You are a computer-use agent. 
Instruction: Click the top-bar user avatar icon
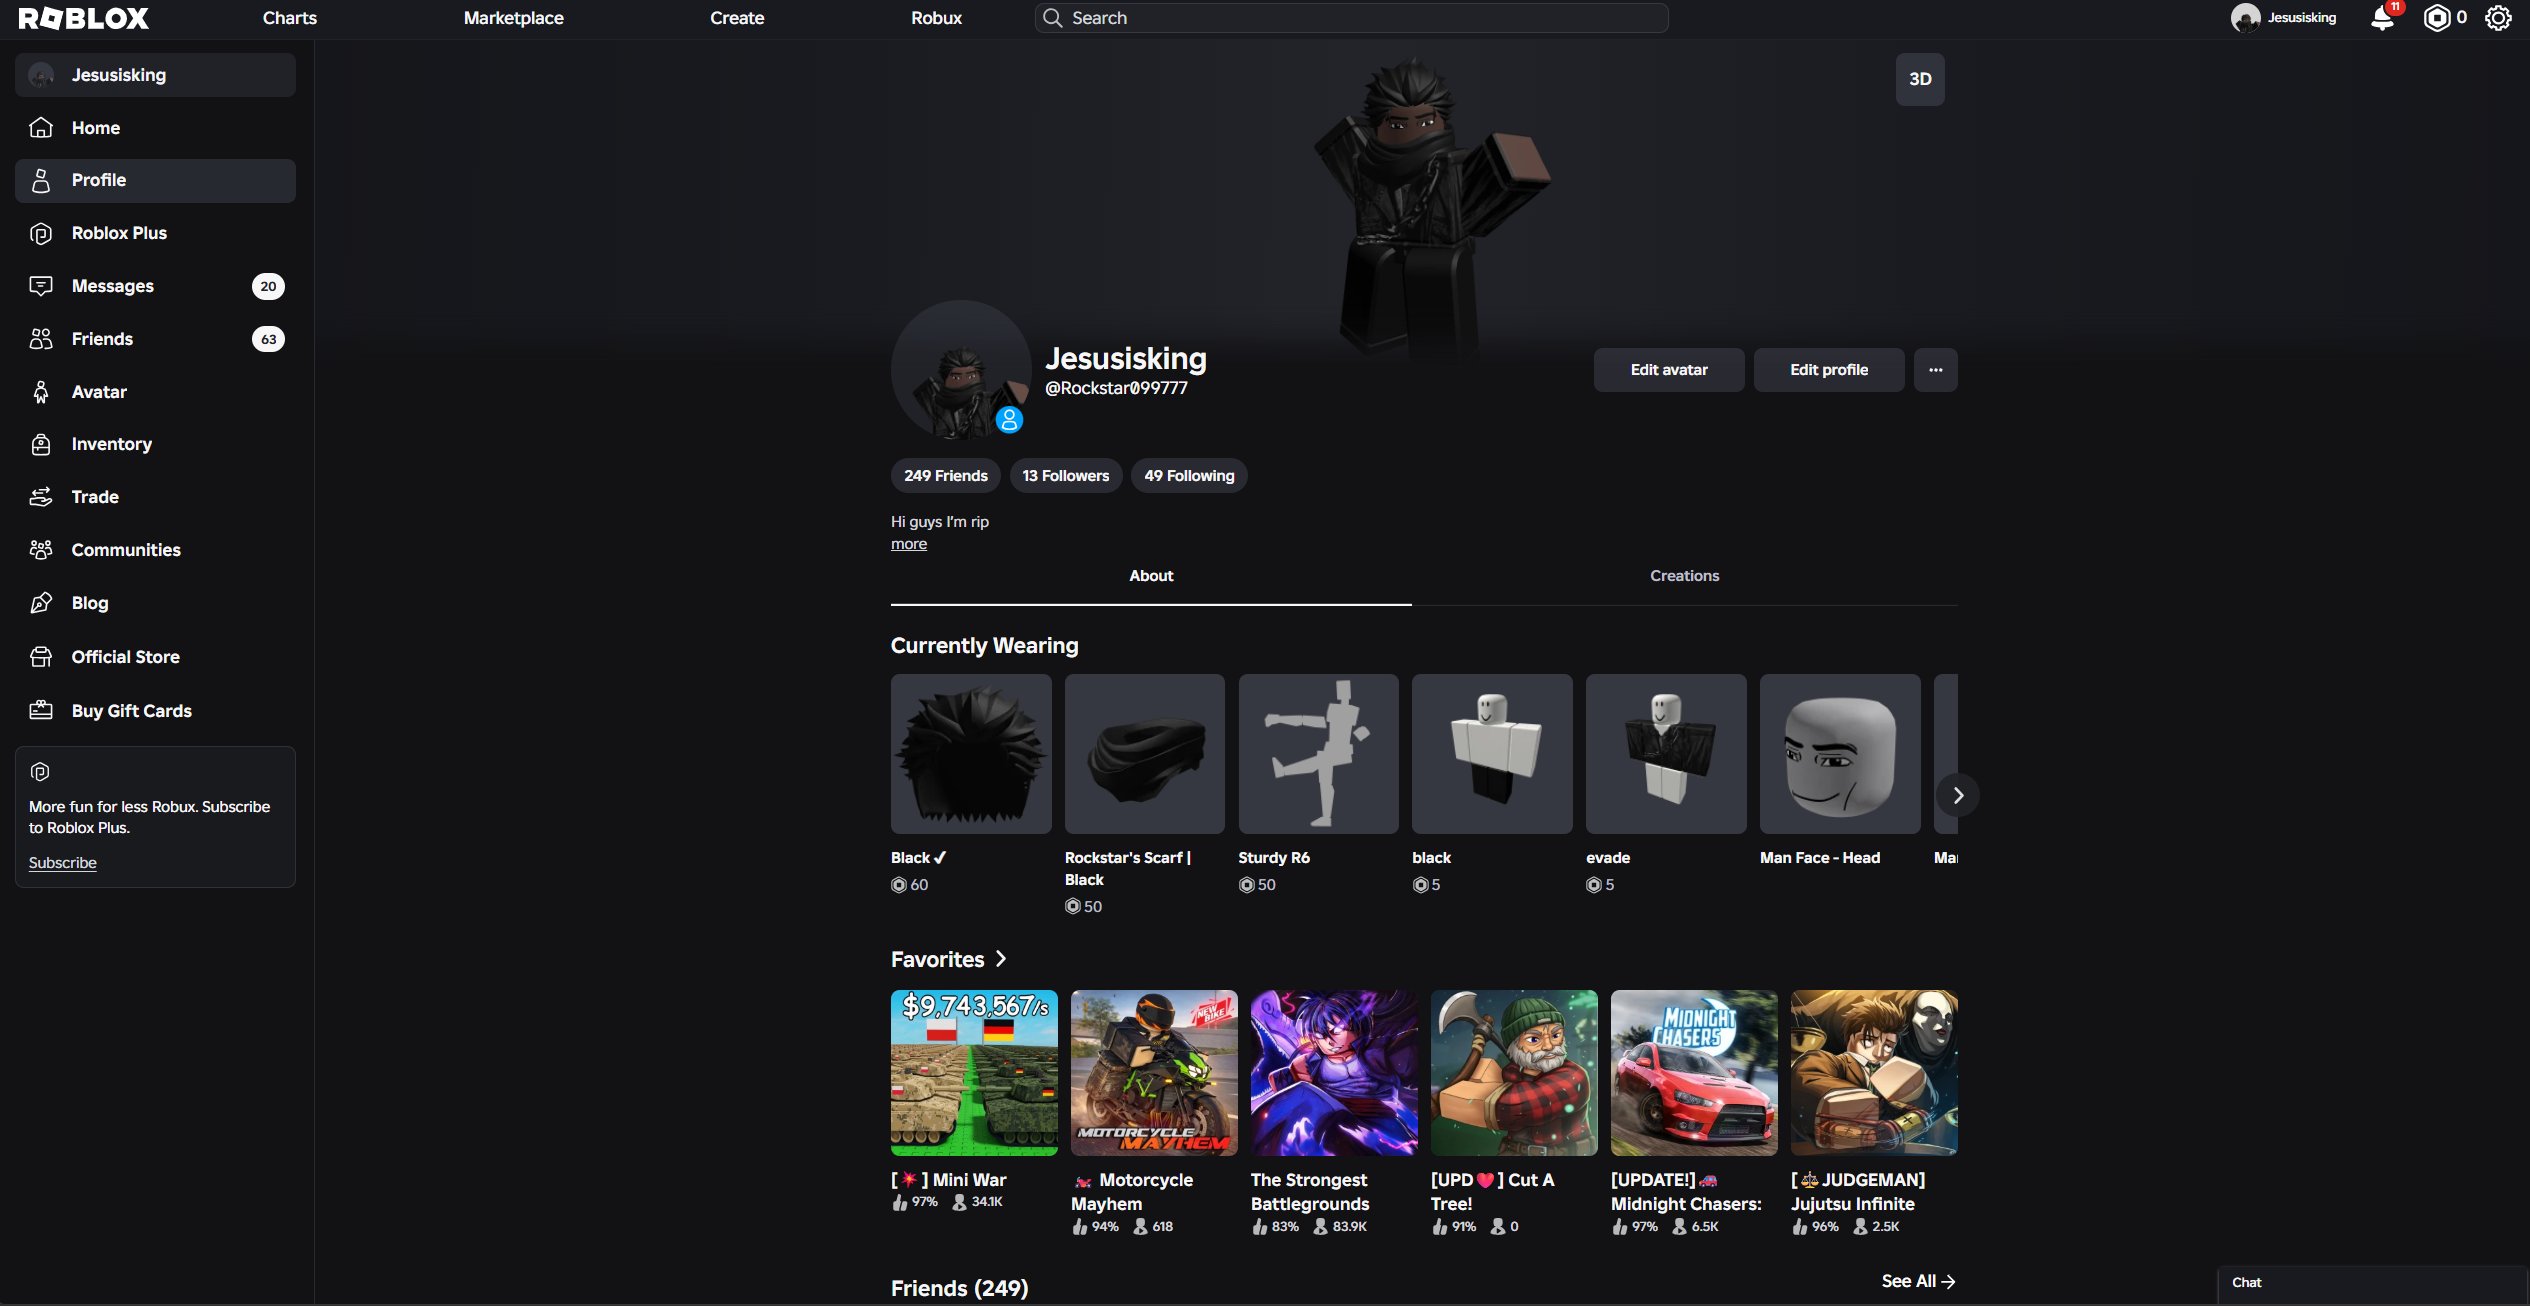point(2245,18)
